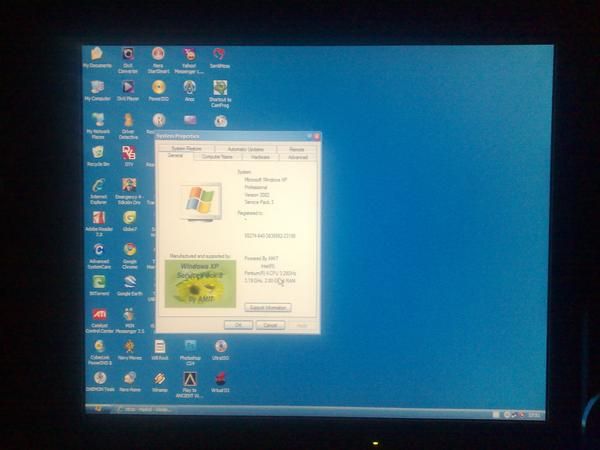
Task: Select the General tab
Action: [x=175, y=156]
